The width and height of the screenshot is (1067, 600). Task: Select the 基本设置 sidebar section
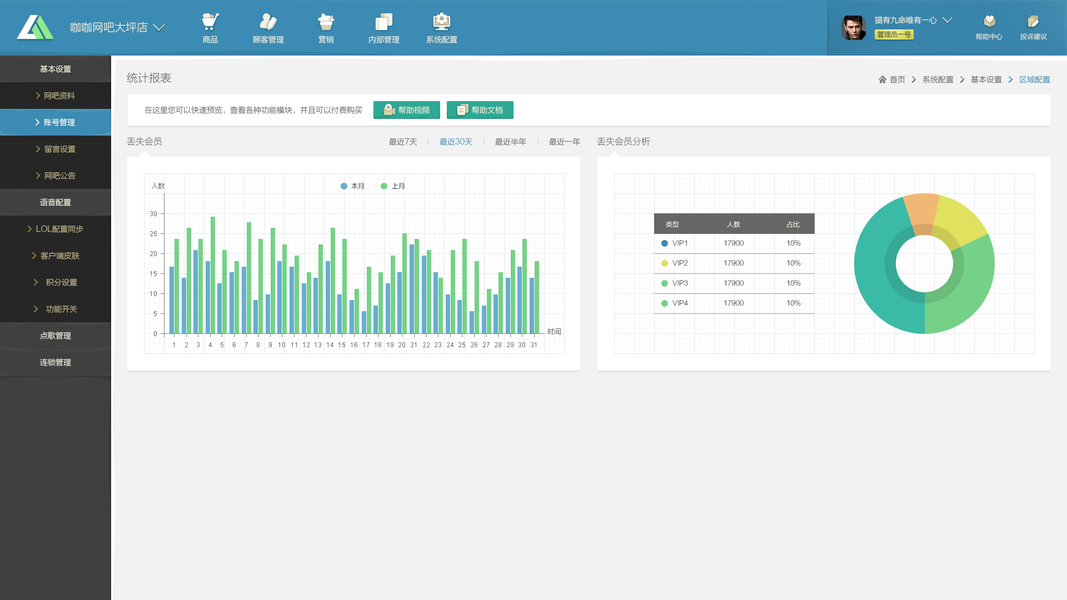(x=55, y=69)
